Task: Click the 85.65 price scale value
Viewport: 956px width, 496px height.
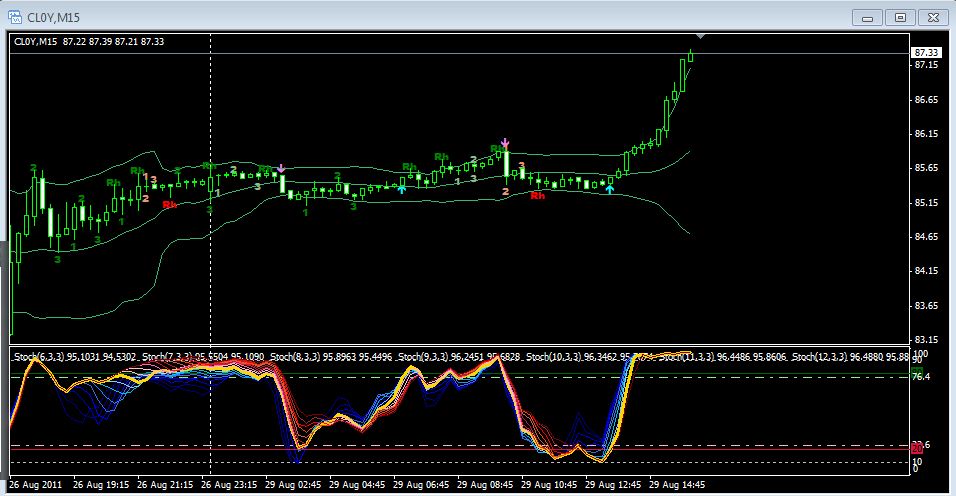Action: pos(927,168)
